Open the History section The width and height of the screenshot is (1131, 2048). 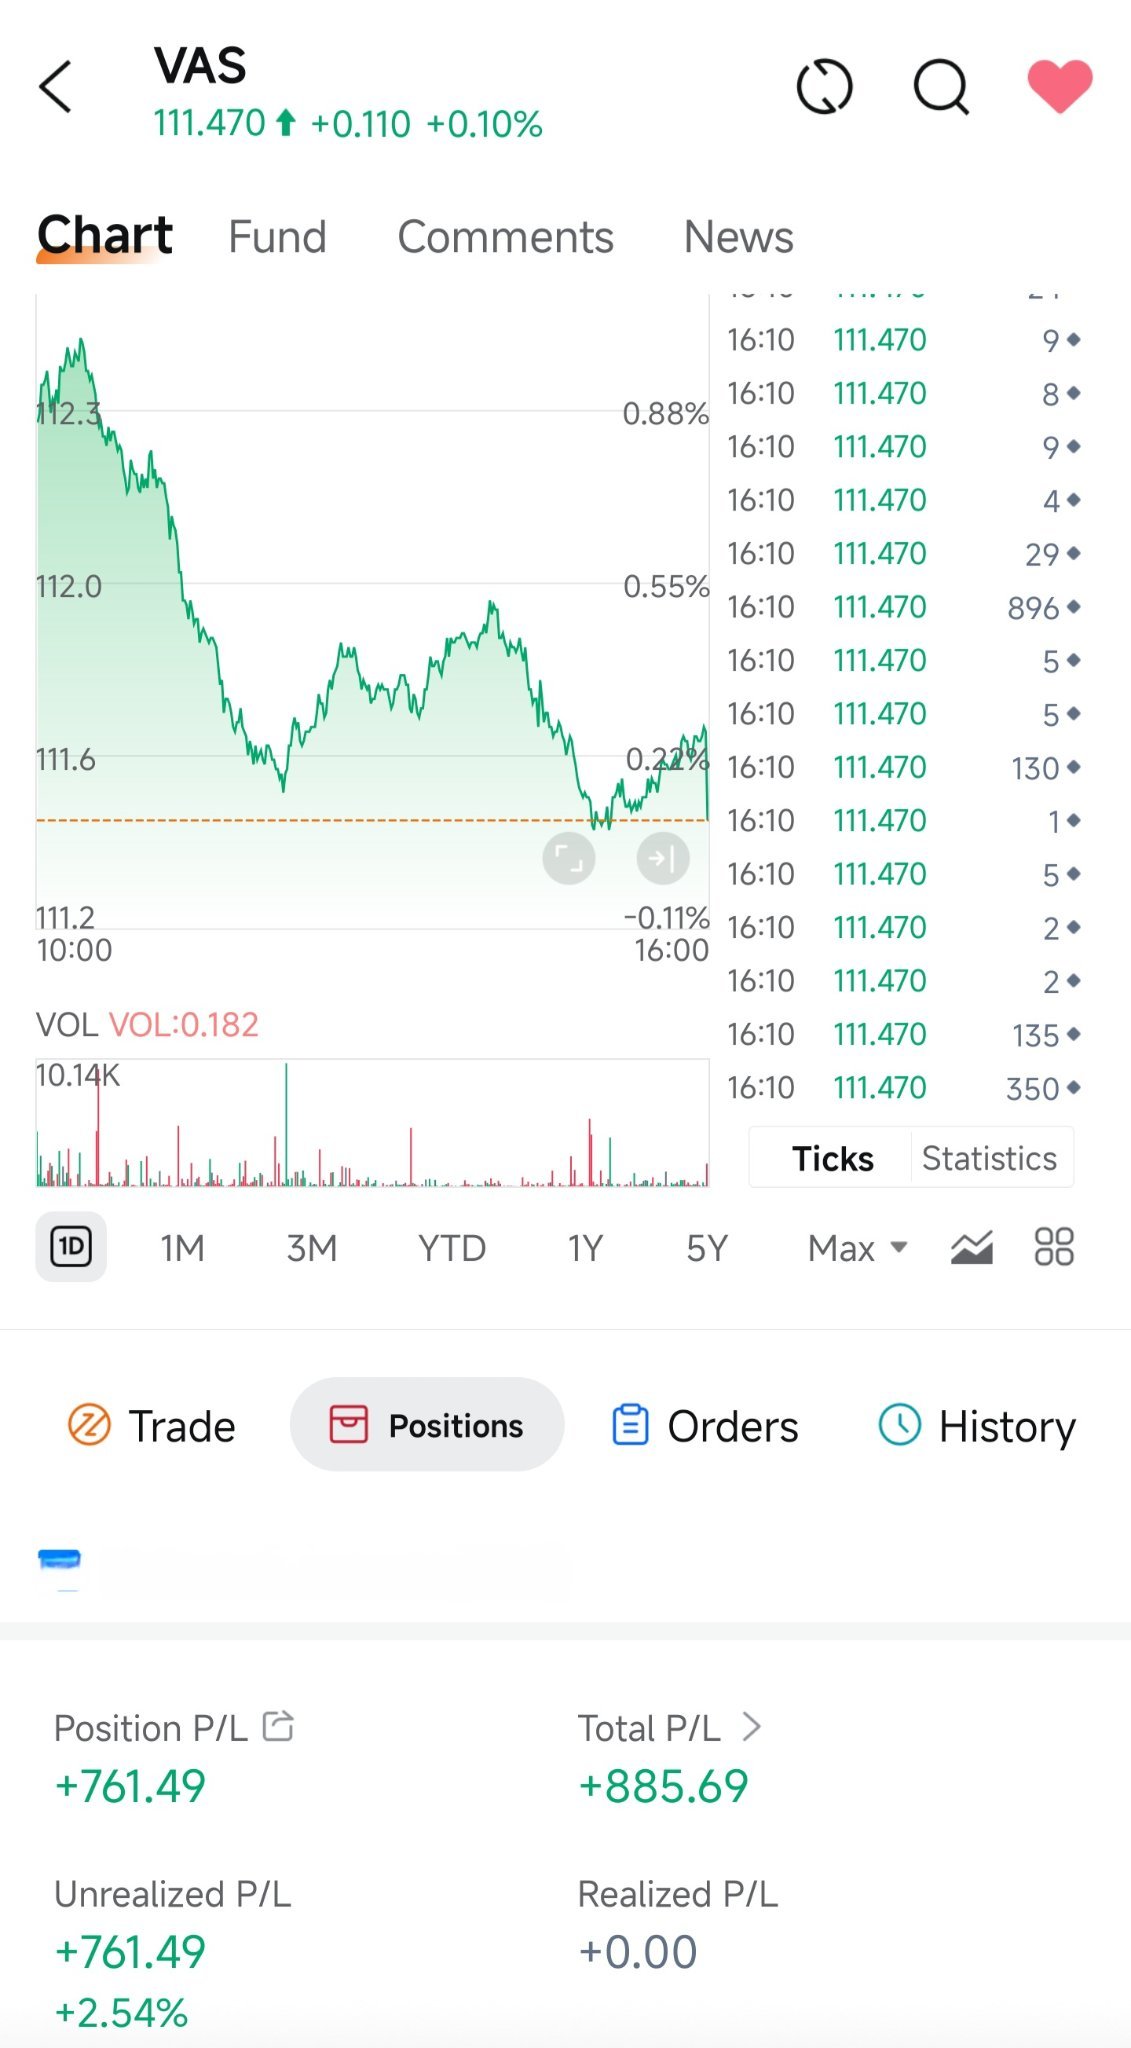[x=977, y=1426]
